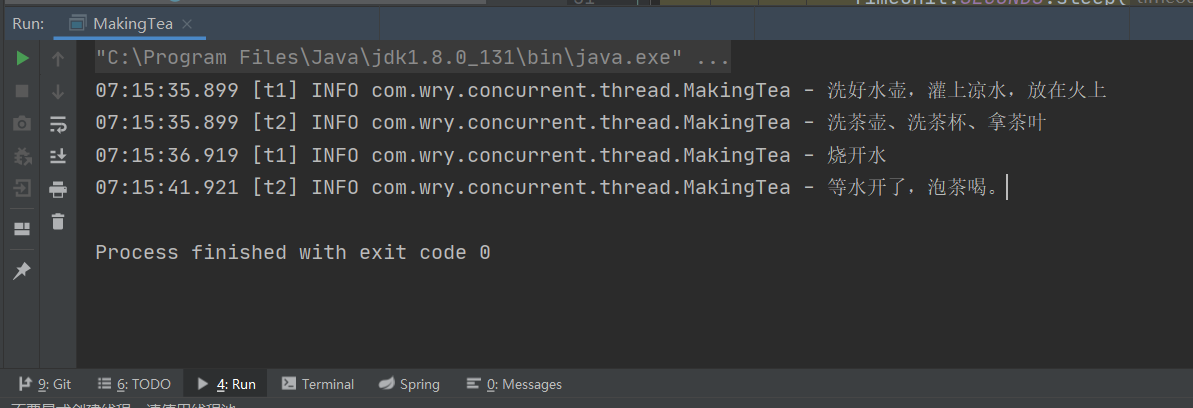Rerun MakingTea with the green play icon
The height and width of the screenshot is (408, 1193).
pyautogui.click(x=22, y=58)
